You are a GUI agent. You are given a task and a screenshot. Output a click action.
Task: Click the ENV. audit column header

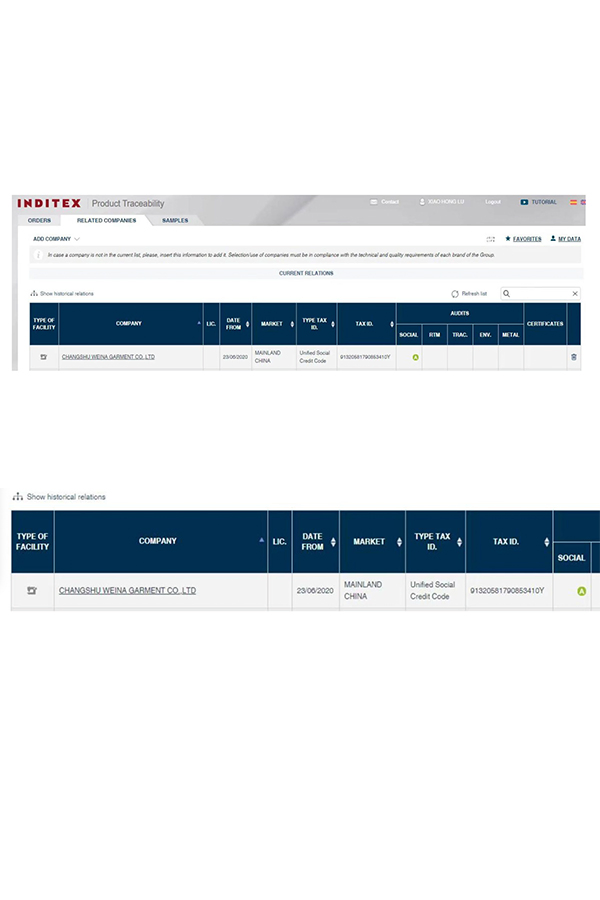tap(485, 335)
